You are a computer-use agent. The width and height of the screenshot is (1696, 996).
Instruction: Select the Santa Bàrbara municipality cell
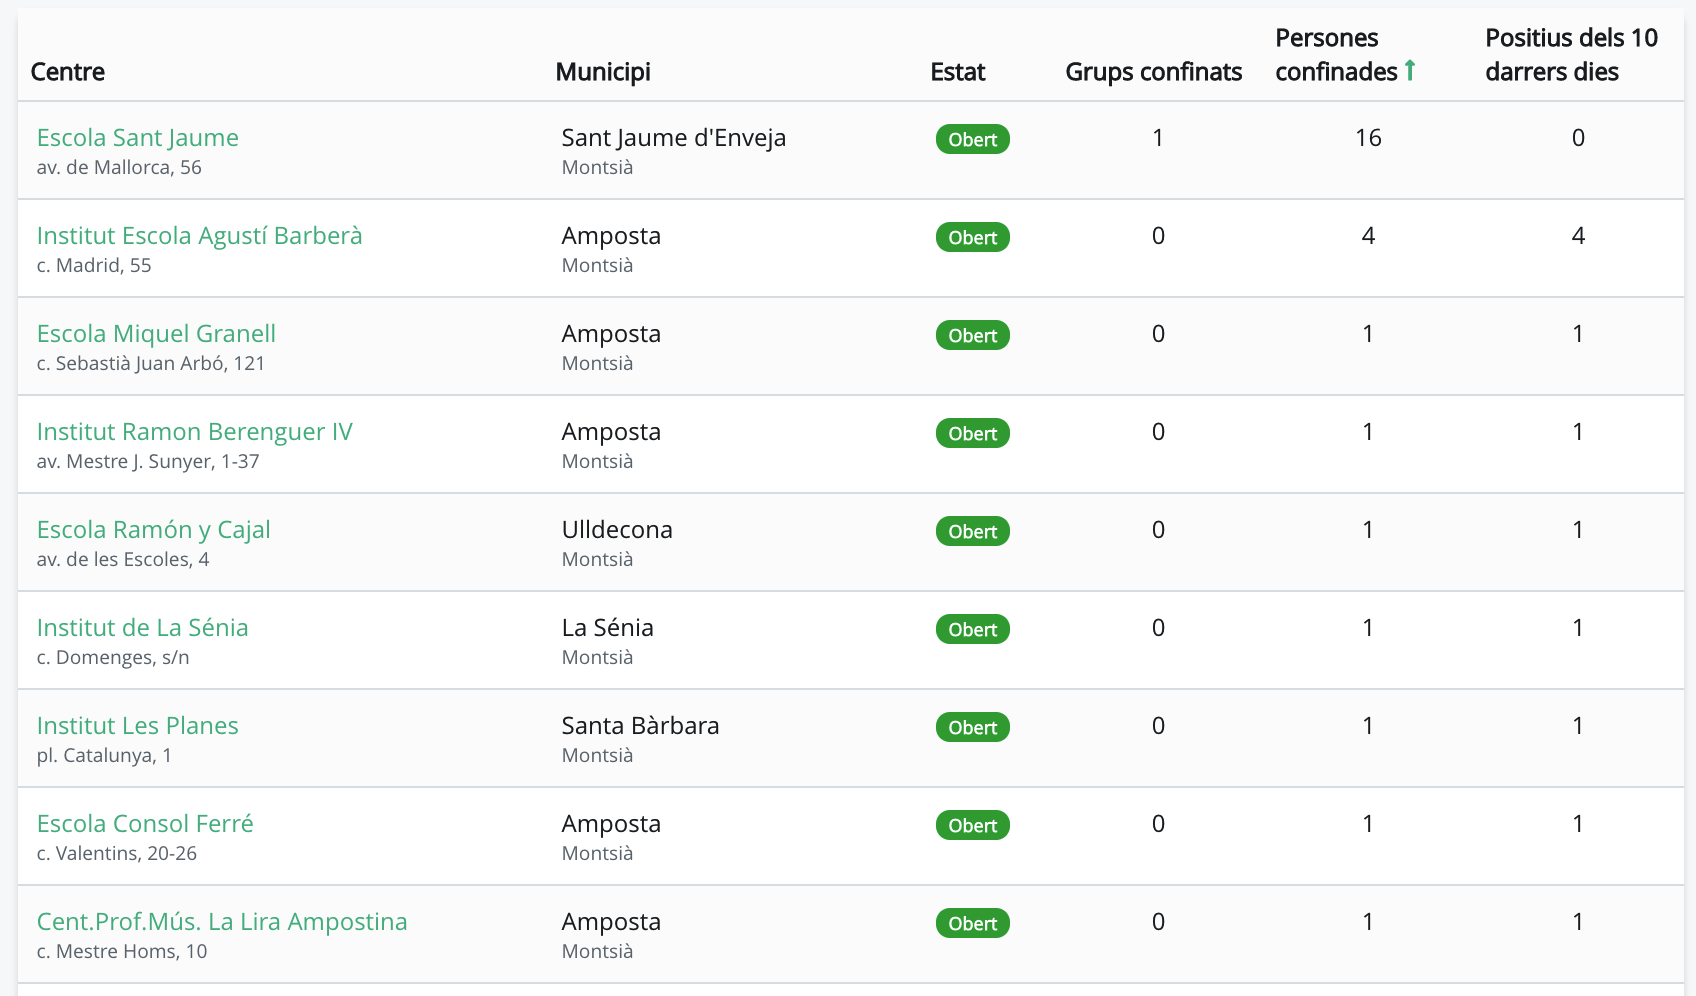[641, 726]
